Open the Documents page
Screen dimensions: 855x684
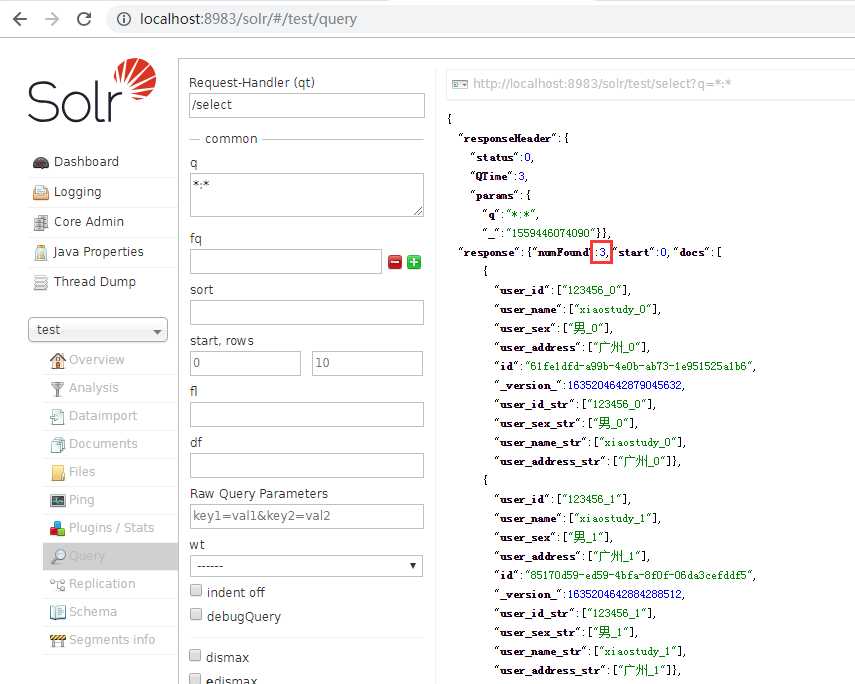pos(103,444)
